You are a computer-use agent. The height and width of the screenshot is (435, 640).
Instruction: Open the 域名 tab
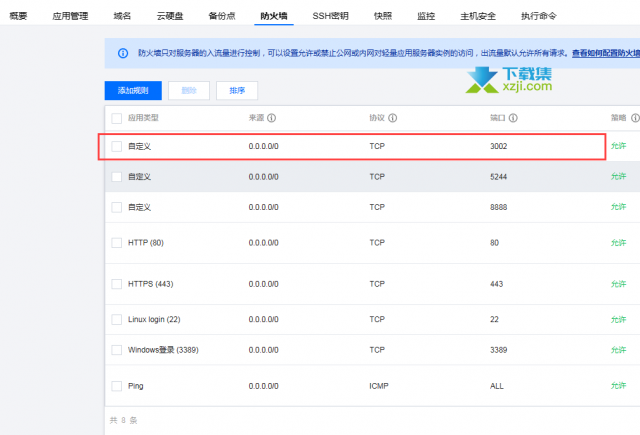coord(122,16)
